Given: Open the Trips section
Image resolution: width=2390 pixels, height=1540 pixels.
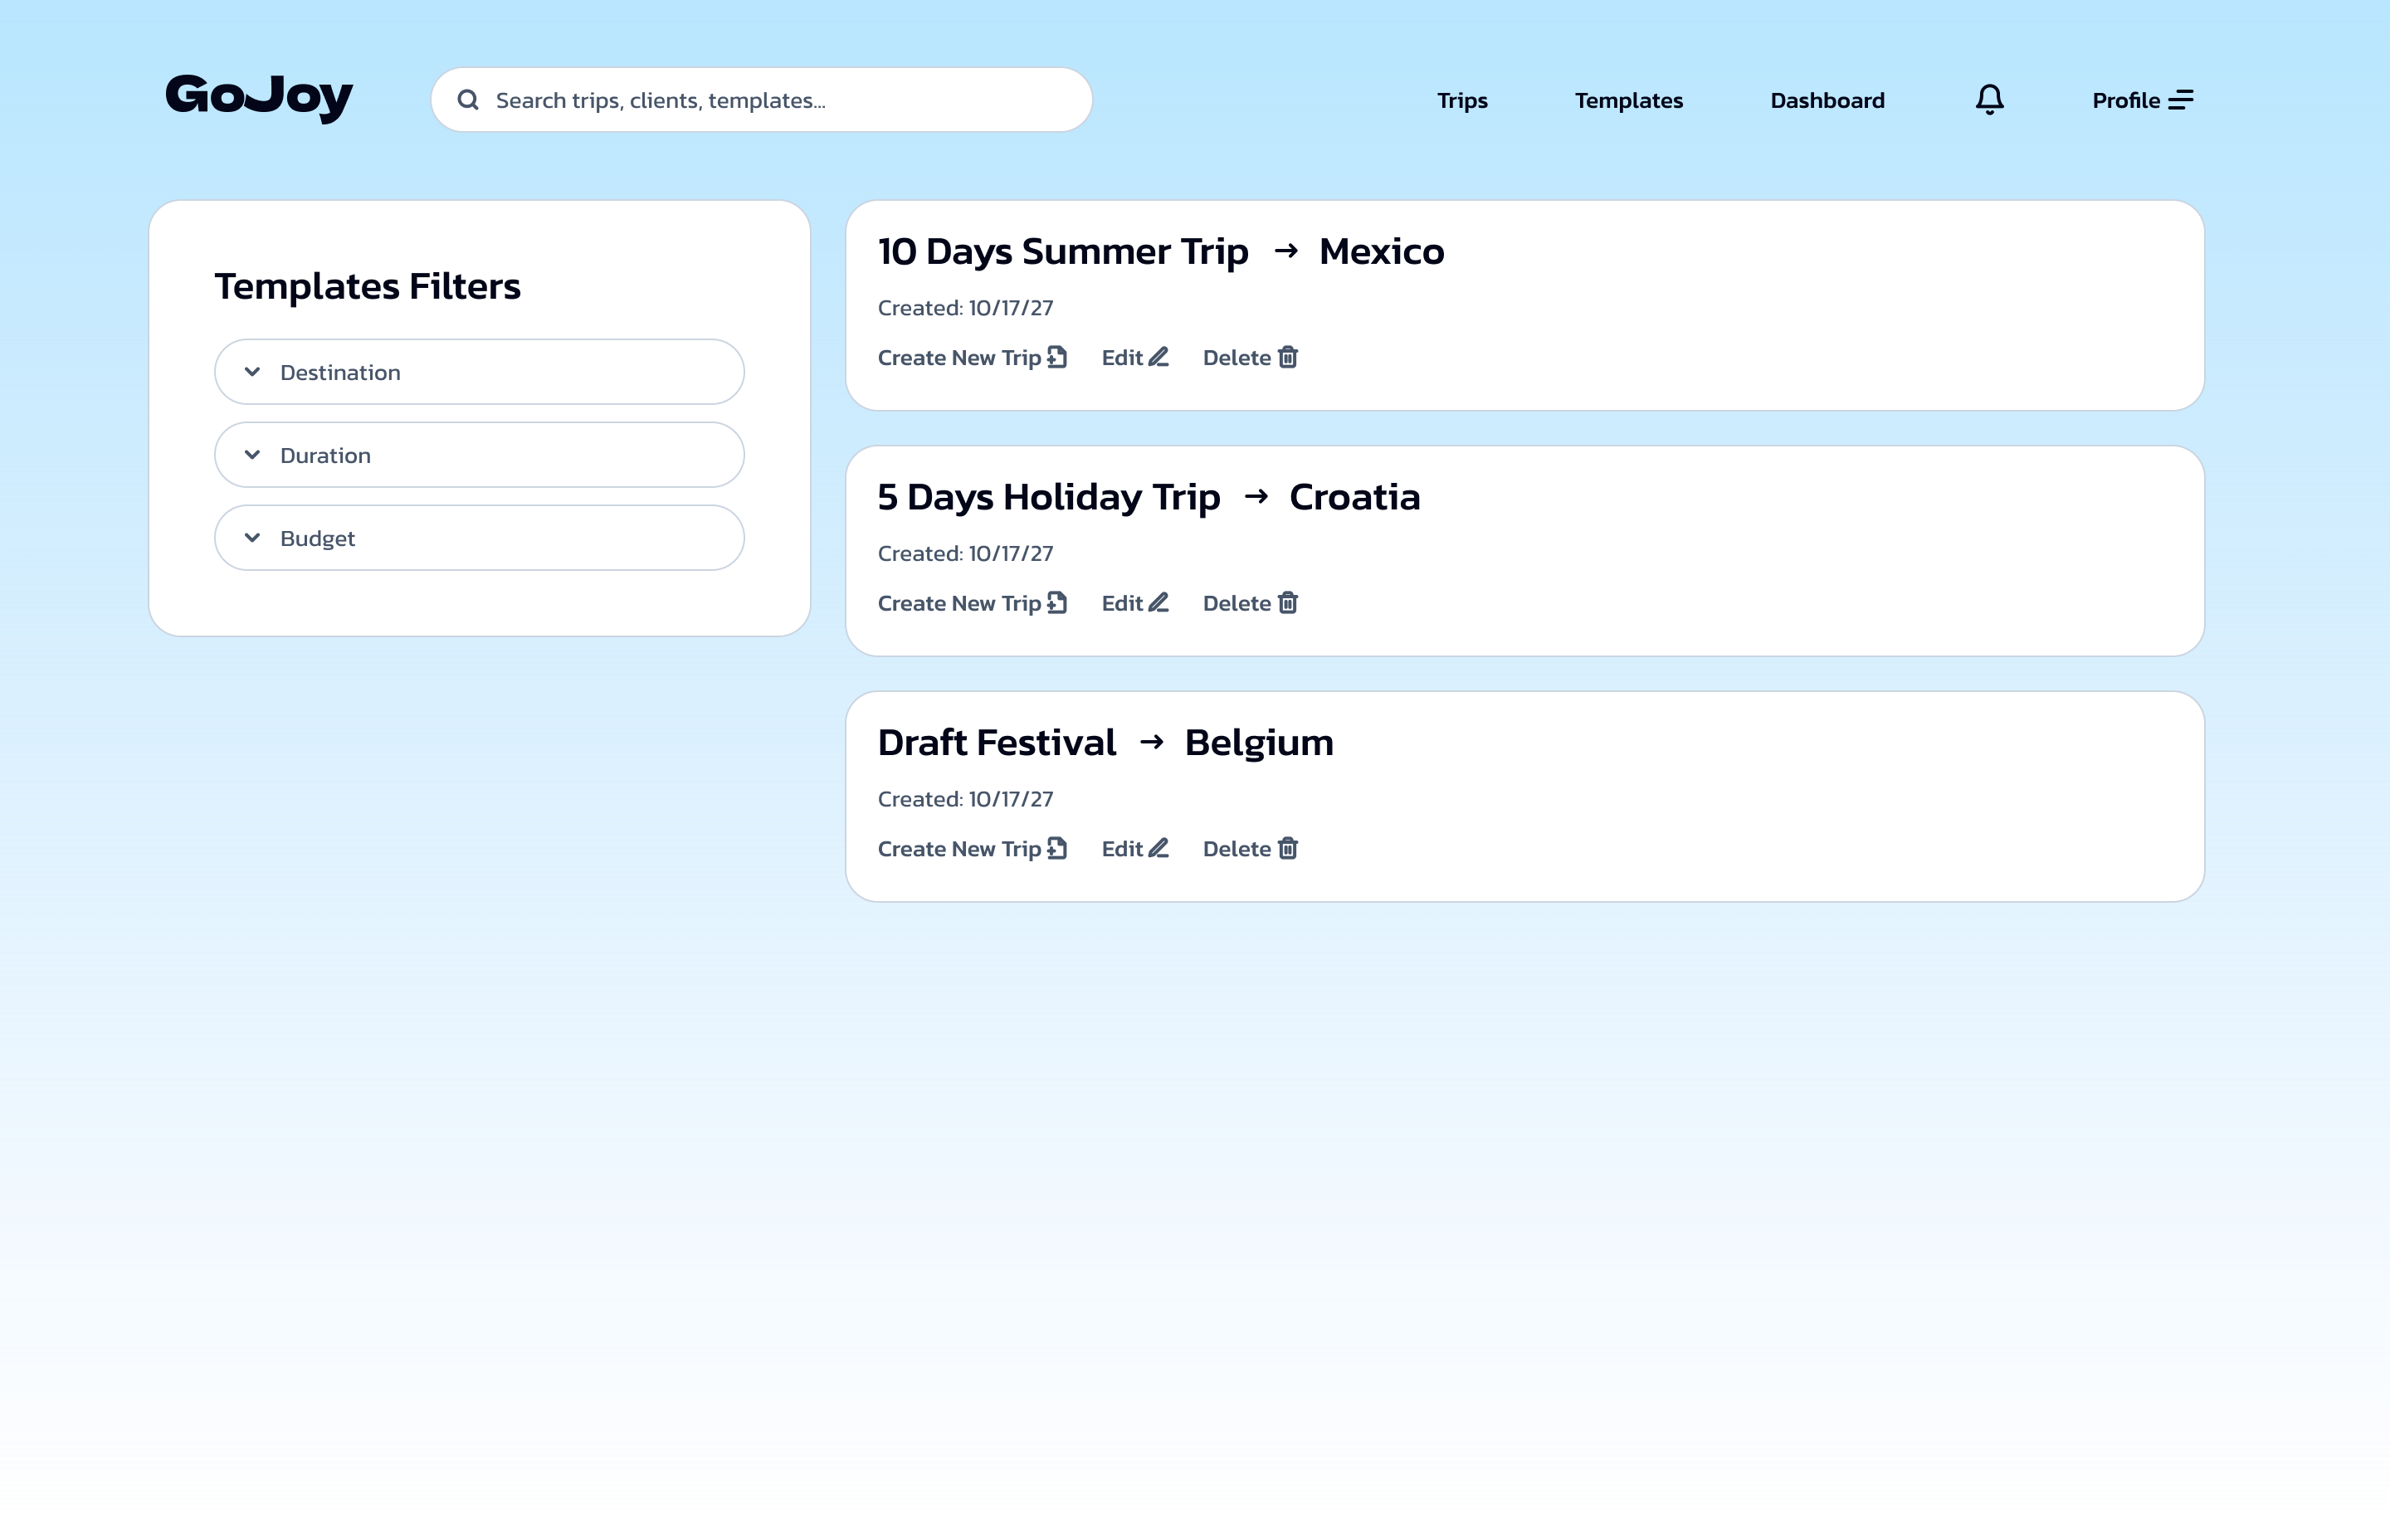Looking at the screenshot, I should [x=1462, y=100].
